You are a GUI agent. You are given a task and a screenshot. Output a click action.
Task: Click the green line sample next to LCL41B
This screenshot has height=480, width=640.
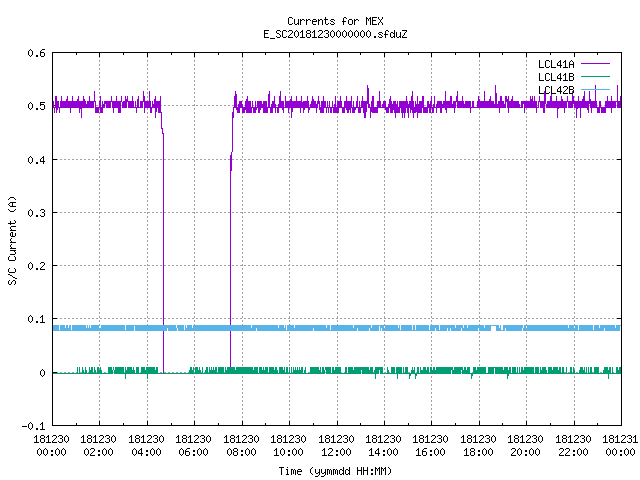(595, 76)
